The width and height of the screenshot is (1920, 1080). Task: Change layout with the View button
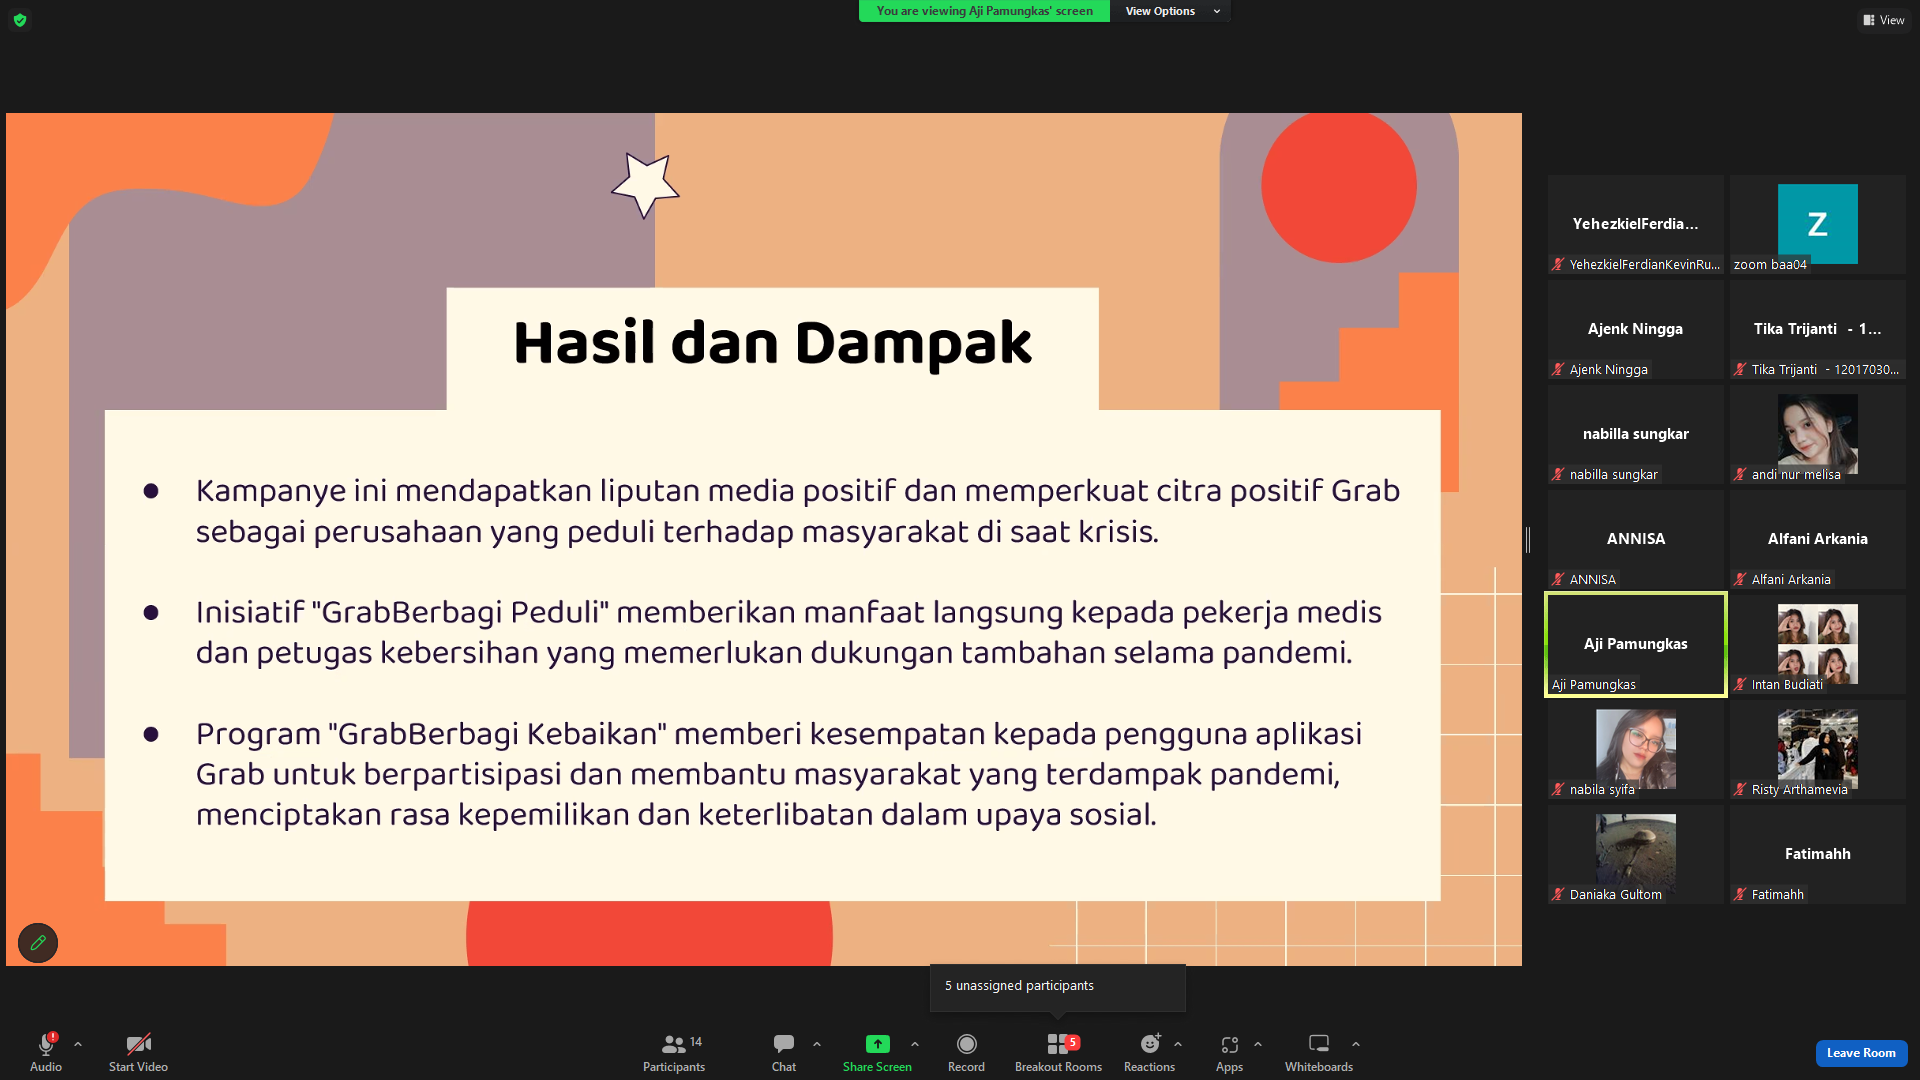pos(1884,20)
